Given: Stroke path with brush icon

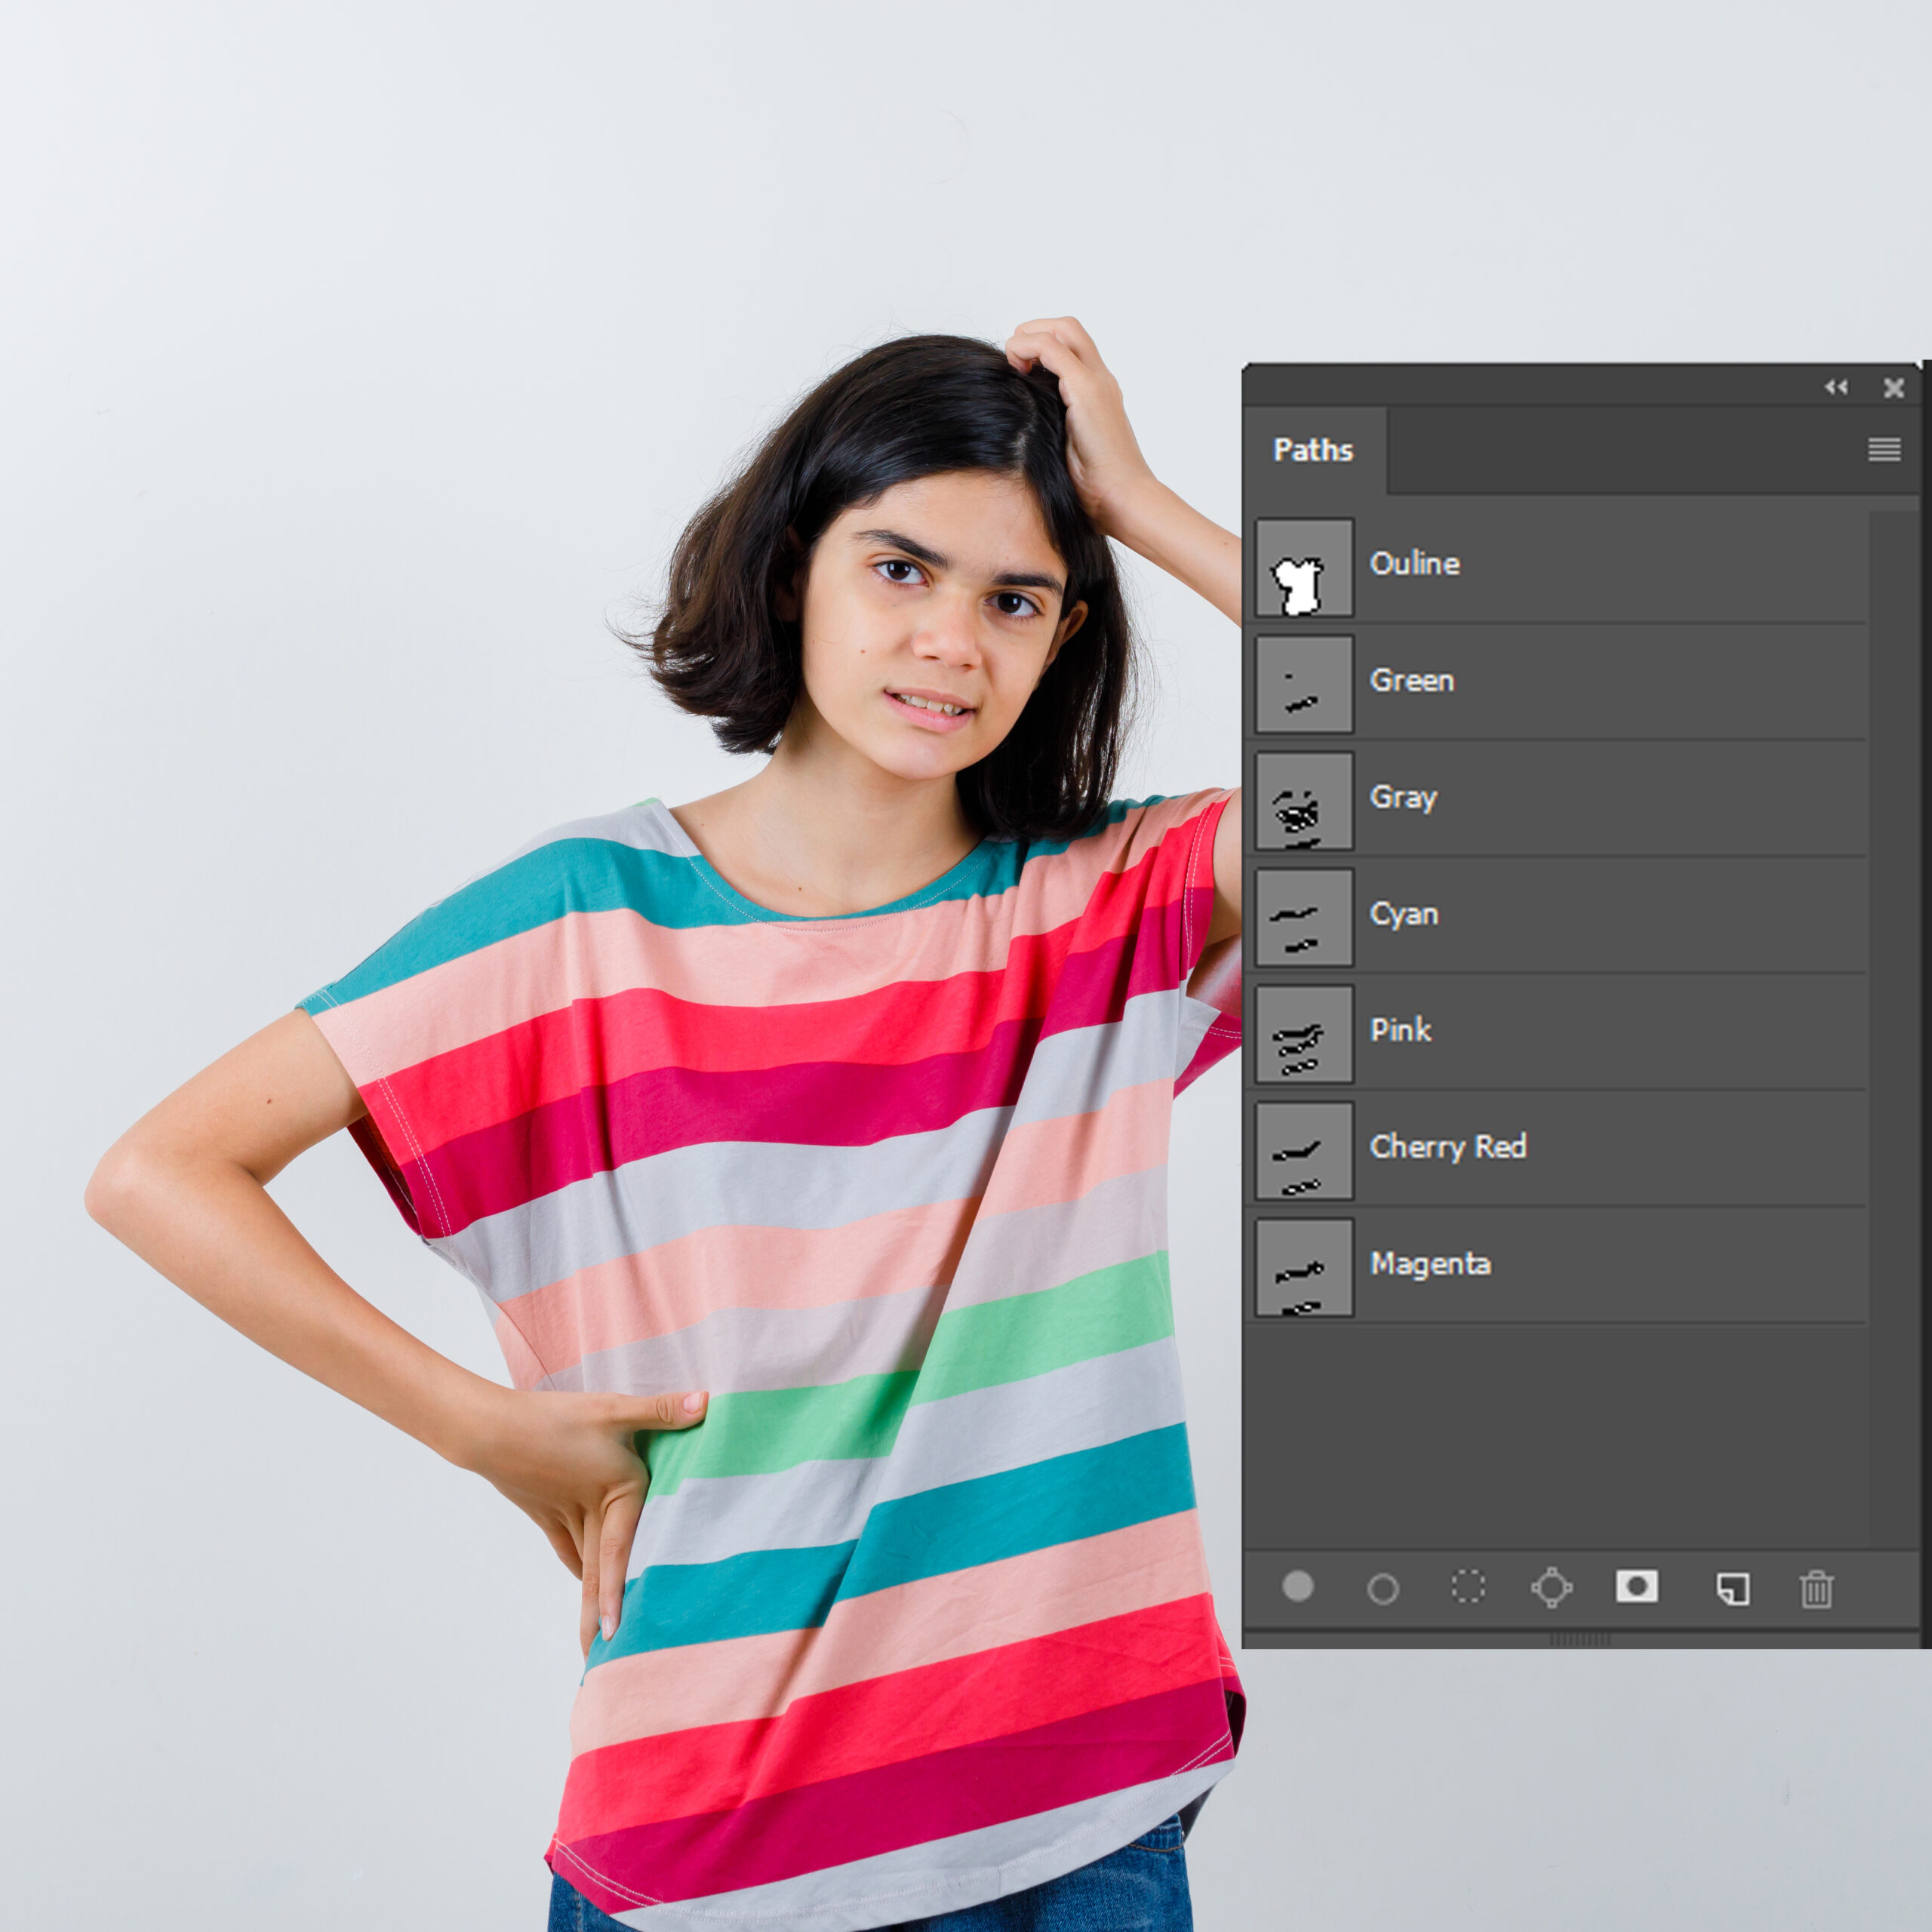Looking at the screenshot, I should [1382, 1588].
